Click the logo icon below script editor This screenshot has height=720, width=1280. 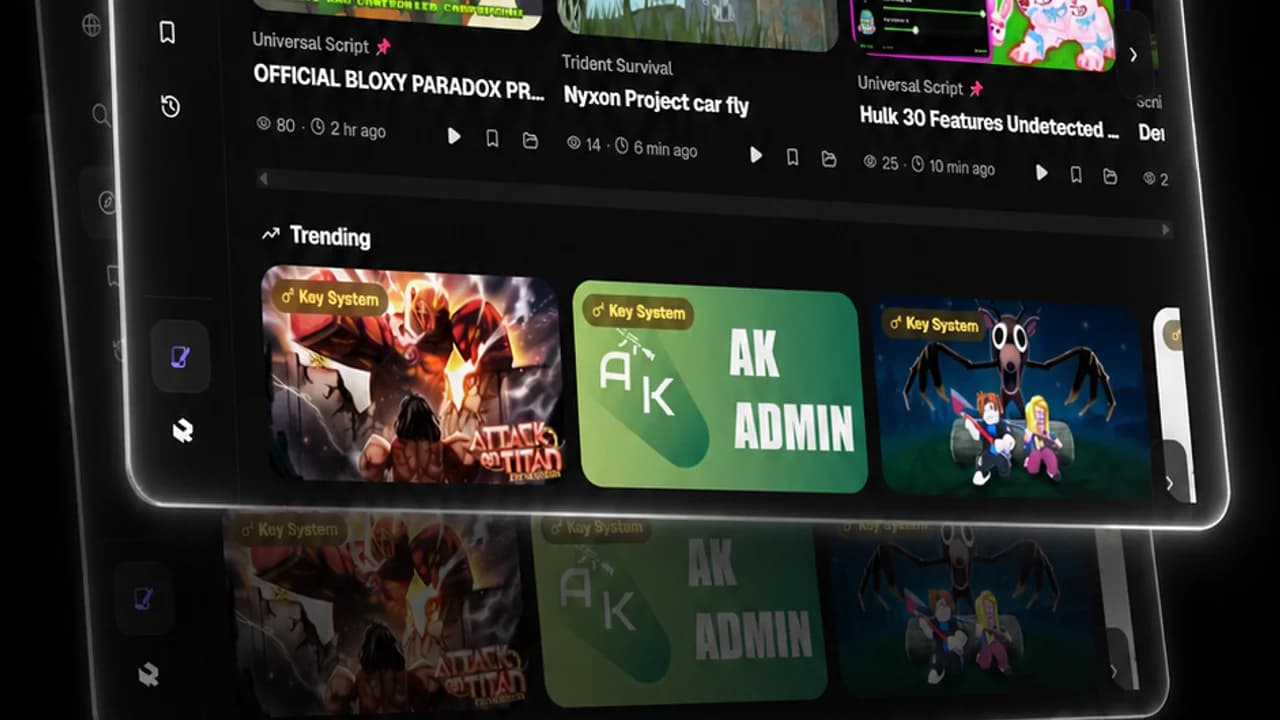[182, 431]
